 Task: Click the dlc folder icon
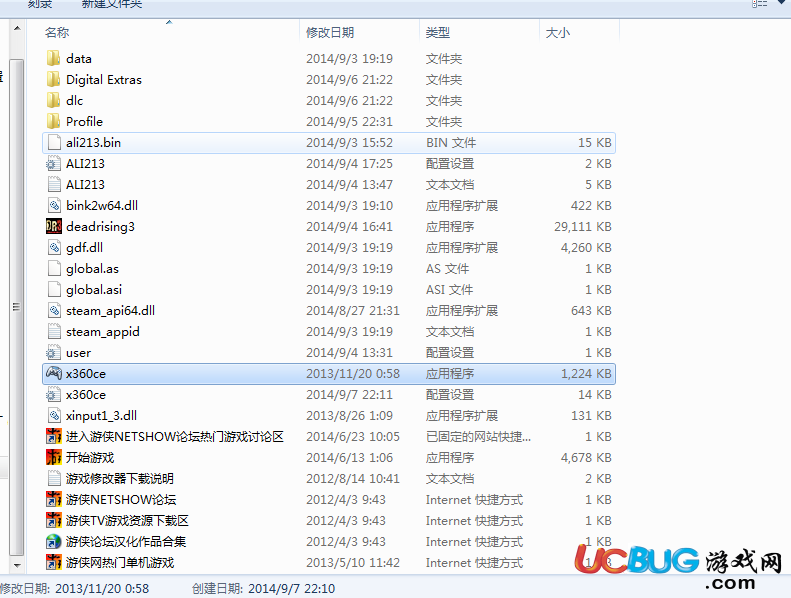tap(53, 100)
